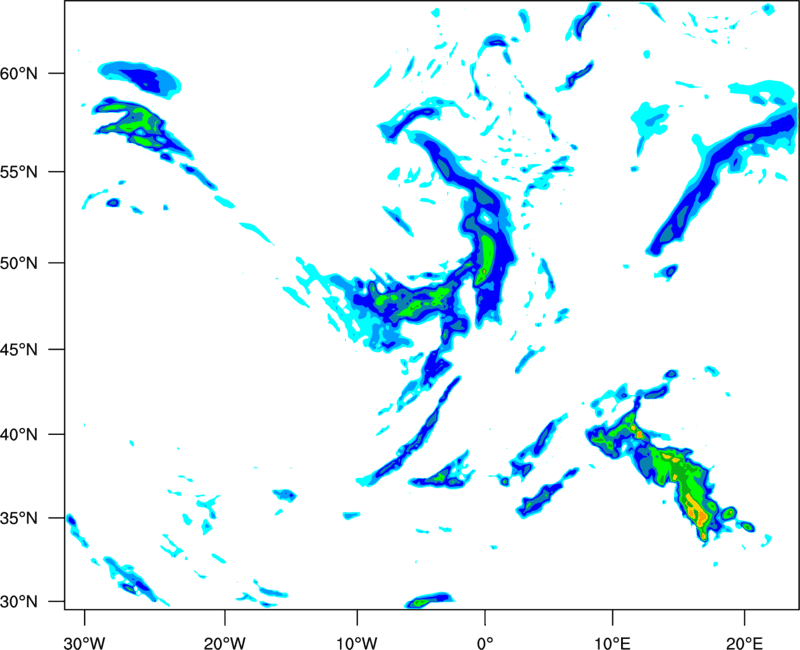The height and width of the screenshot is (650, 800).
Task: Click the 60°N latitude label
Action: pyautogui.click(x=19, y=73)
